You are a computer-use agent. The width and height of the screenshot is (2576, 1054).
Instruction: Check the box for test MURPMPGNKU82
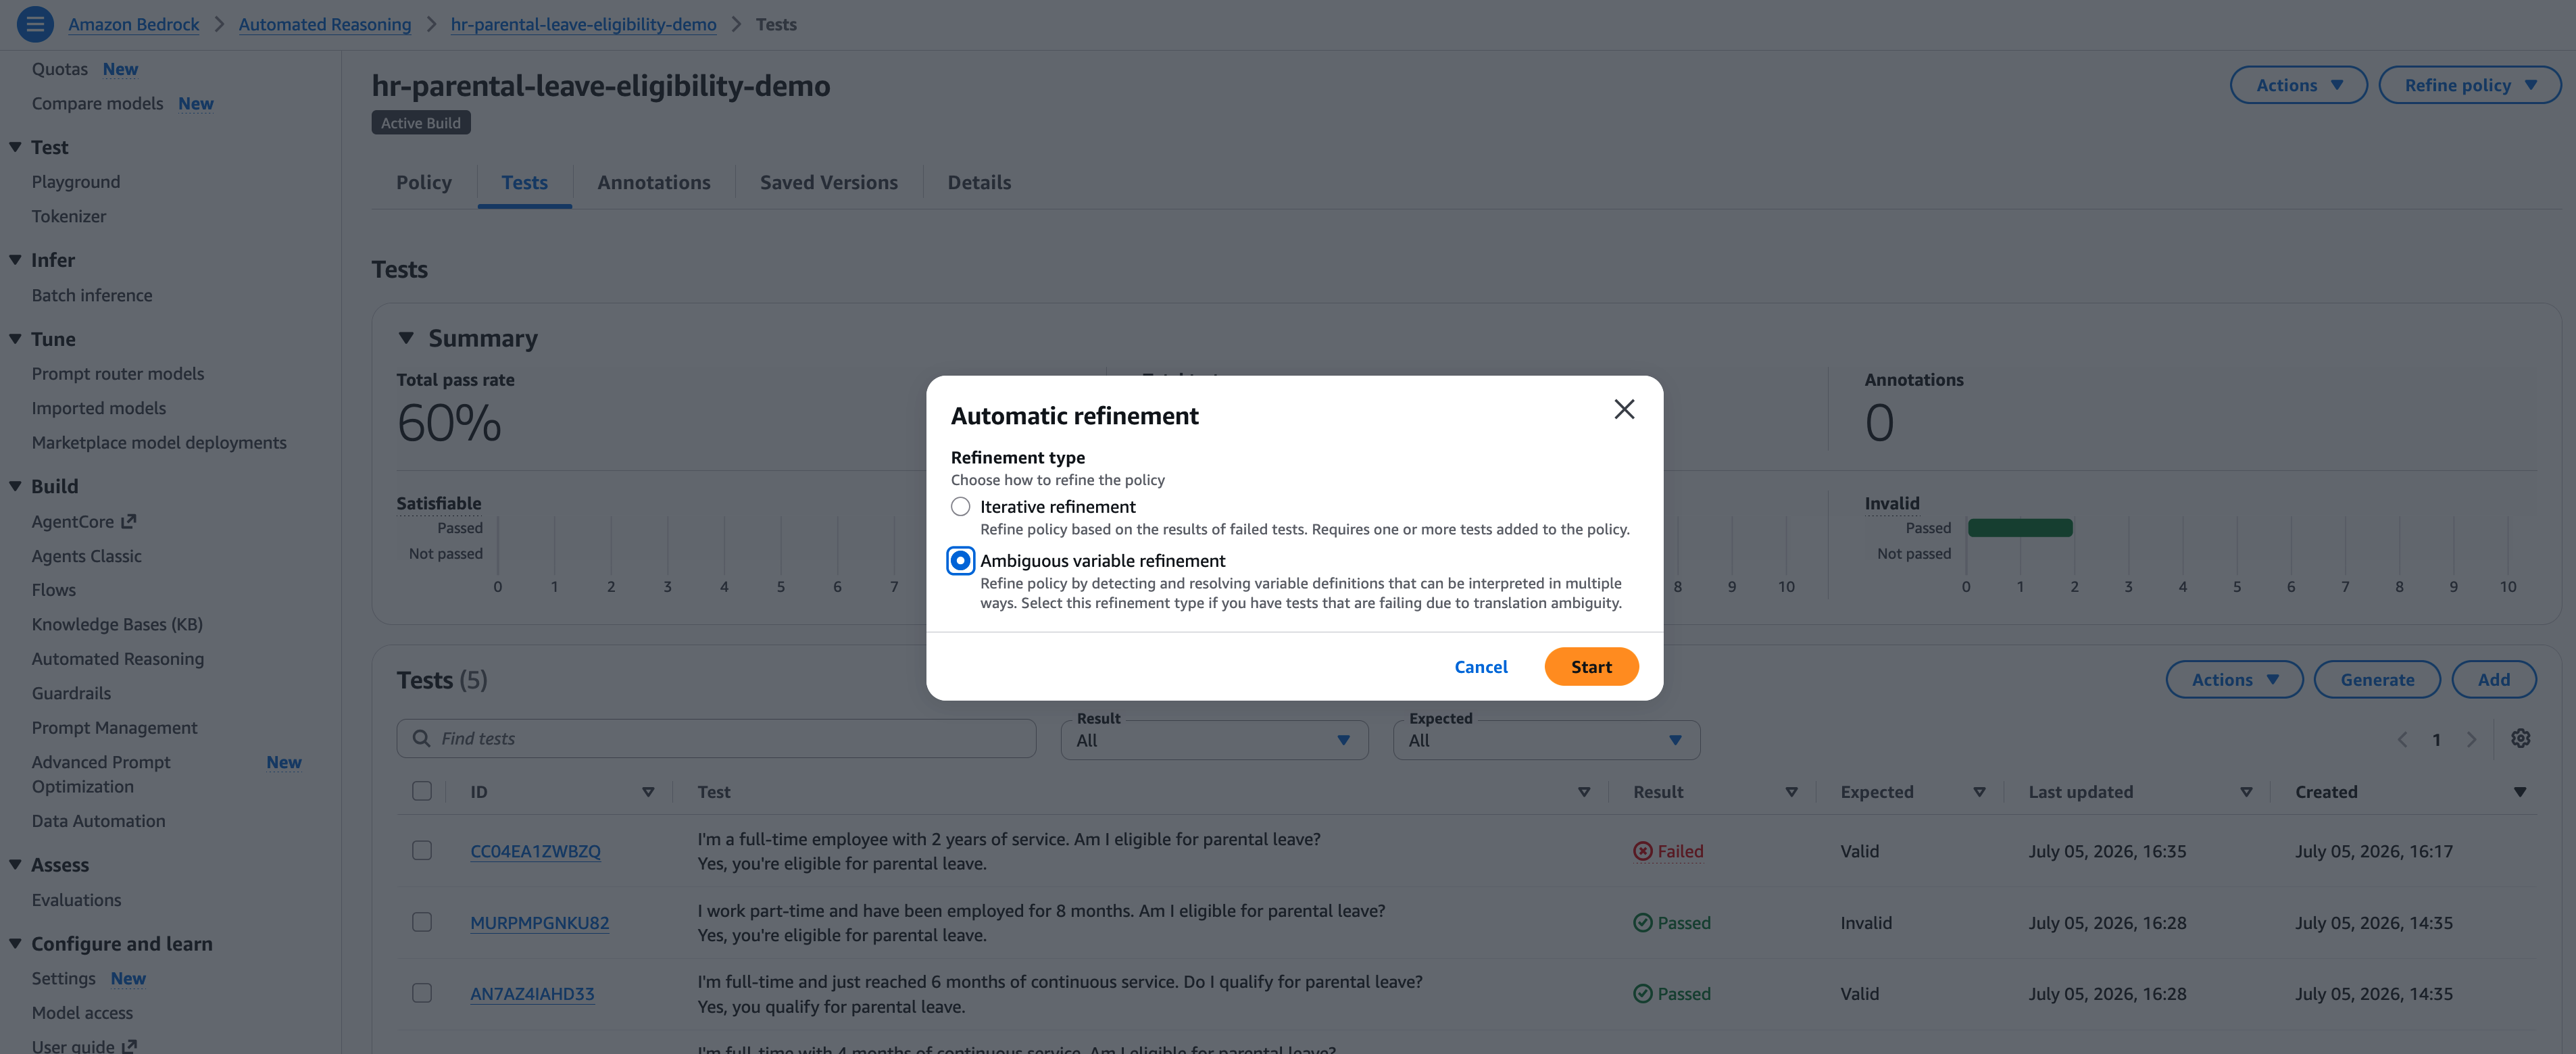click(x=422, y=921)
